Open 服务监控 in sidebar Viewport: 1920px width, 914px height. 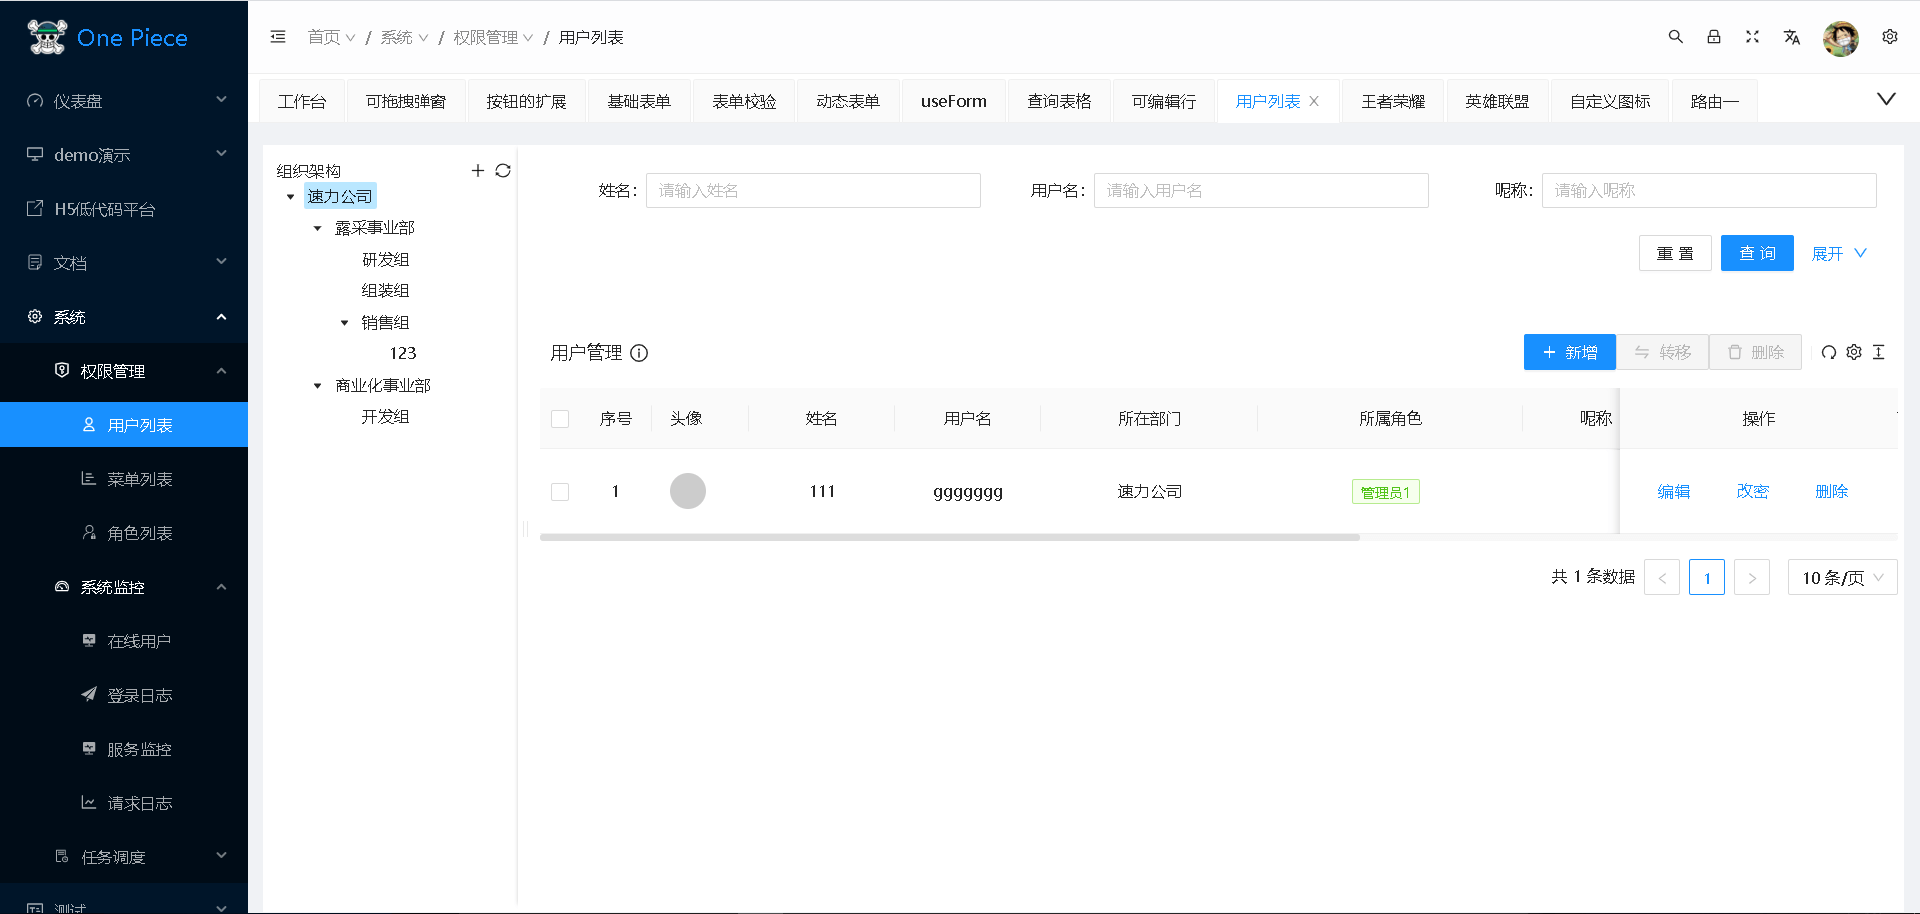tap(124, 749)
